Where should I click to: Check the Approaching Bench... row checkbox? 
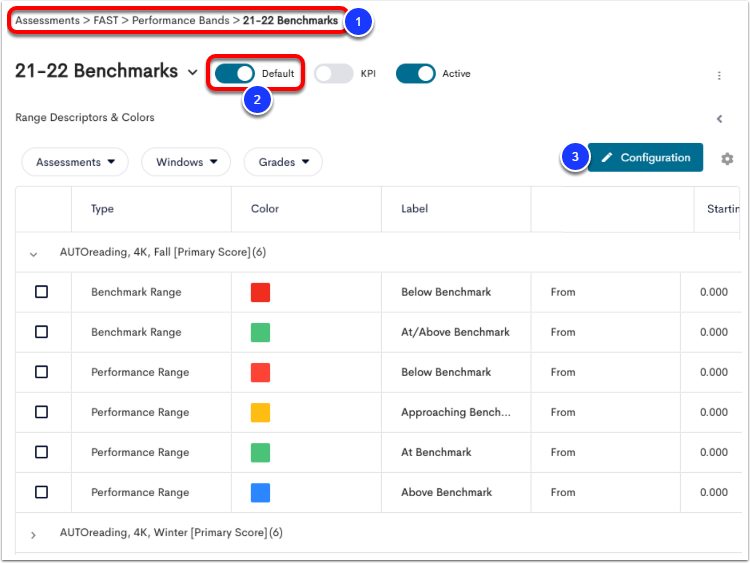tap(42, 412)
